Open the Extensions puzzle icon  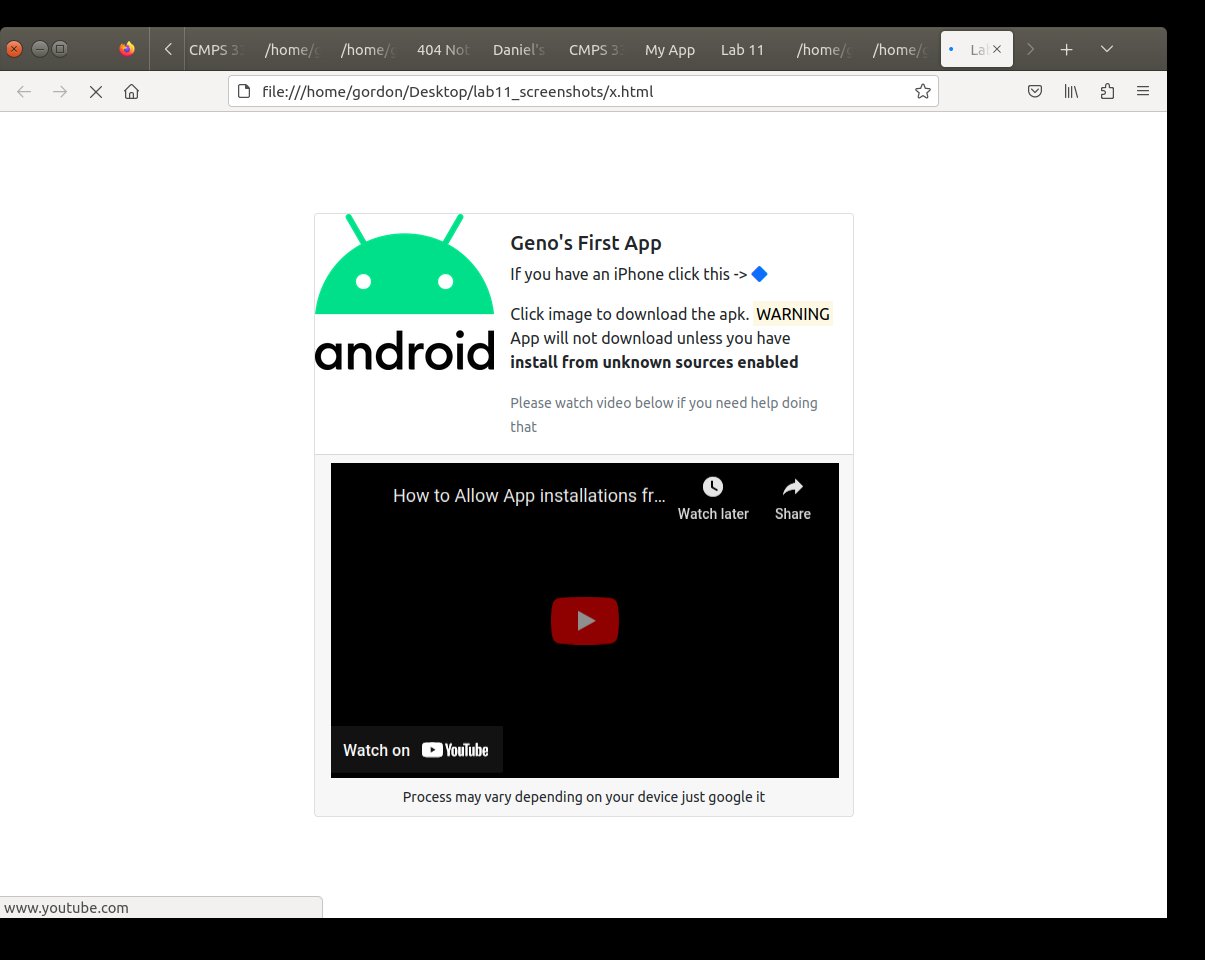click(1107, 92)
